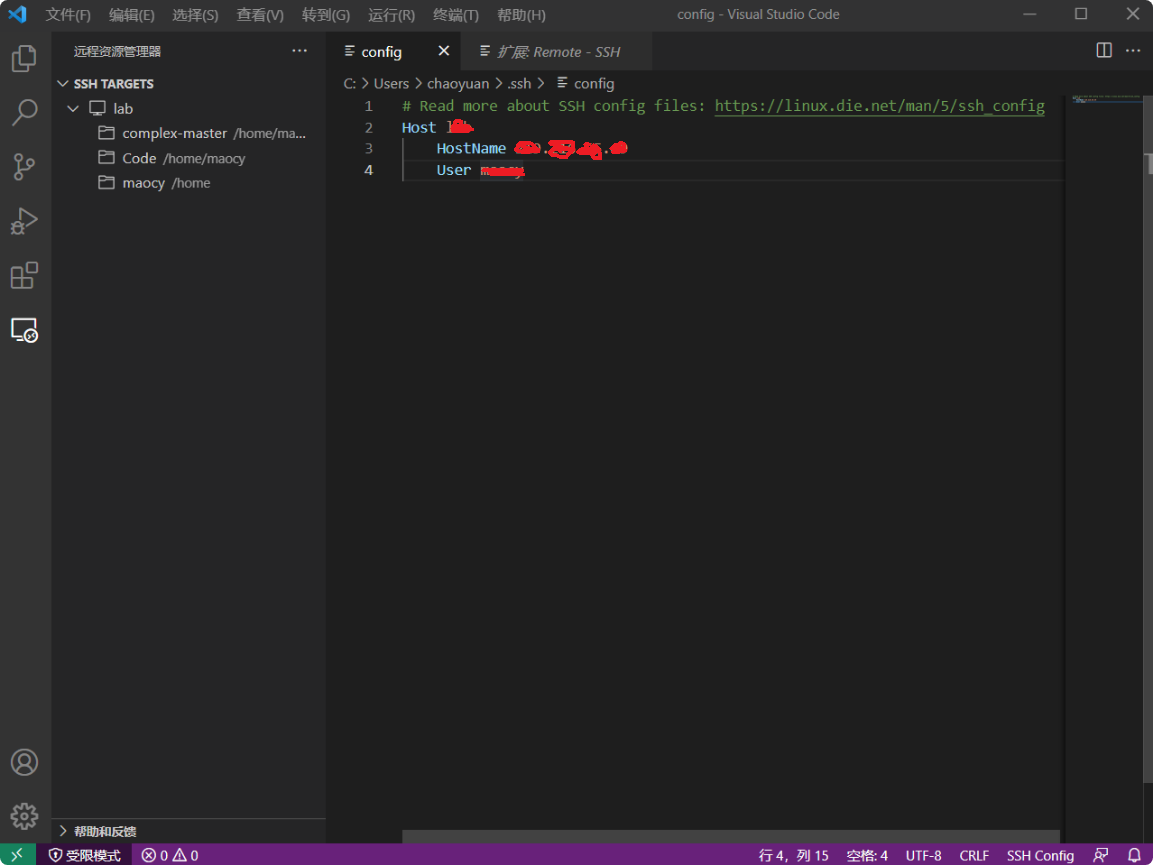Open the 运行(R) menu

coord(391,15)
